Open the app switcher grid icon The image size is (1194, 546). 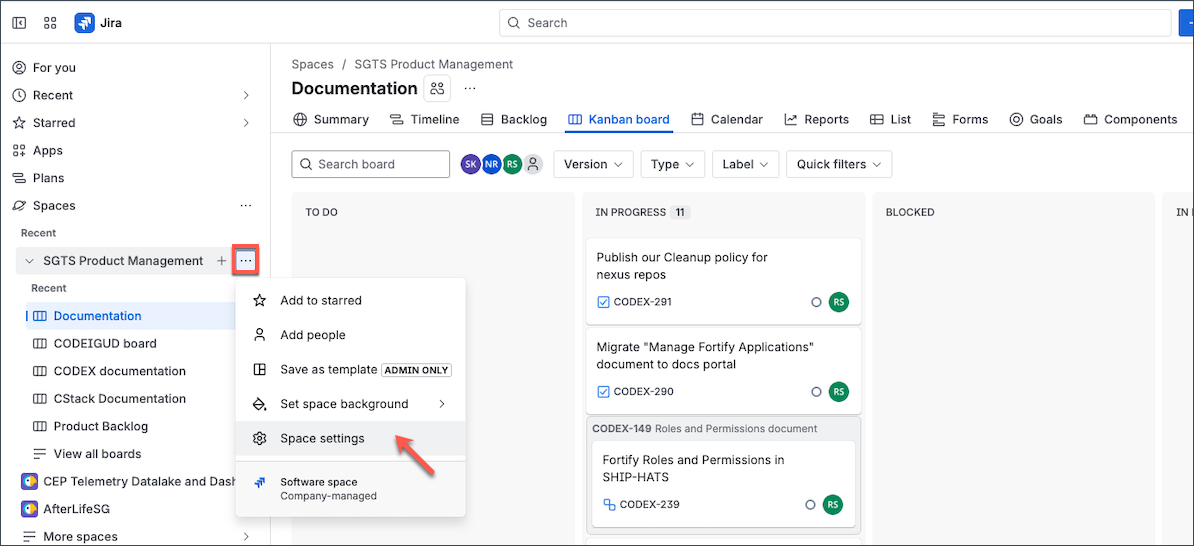click(x=50, y=23)
